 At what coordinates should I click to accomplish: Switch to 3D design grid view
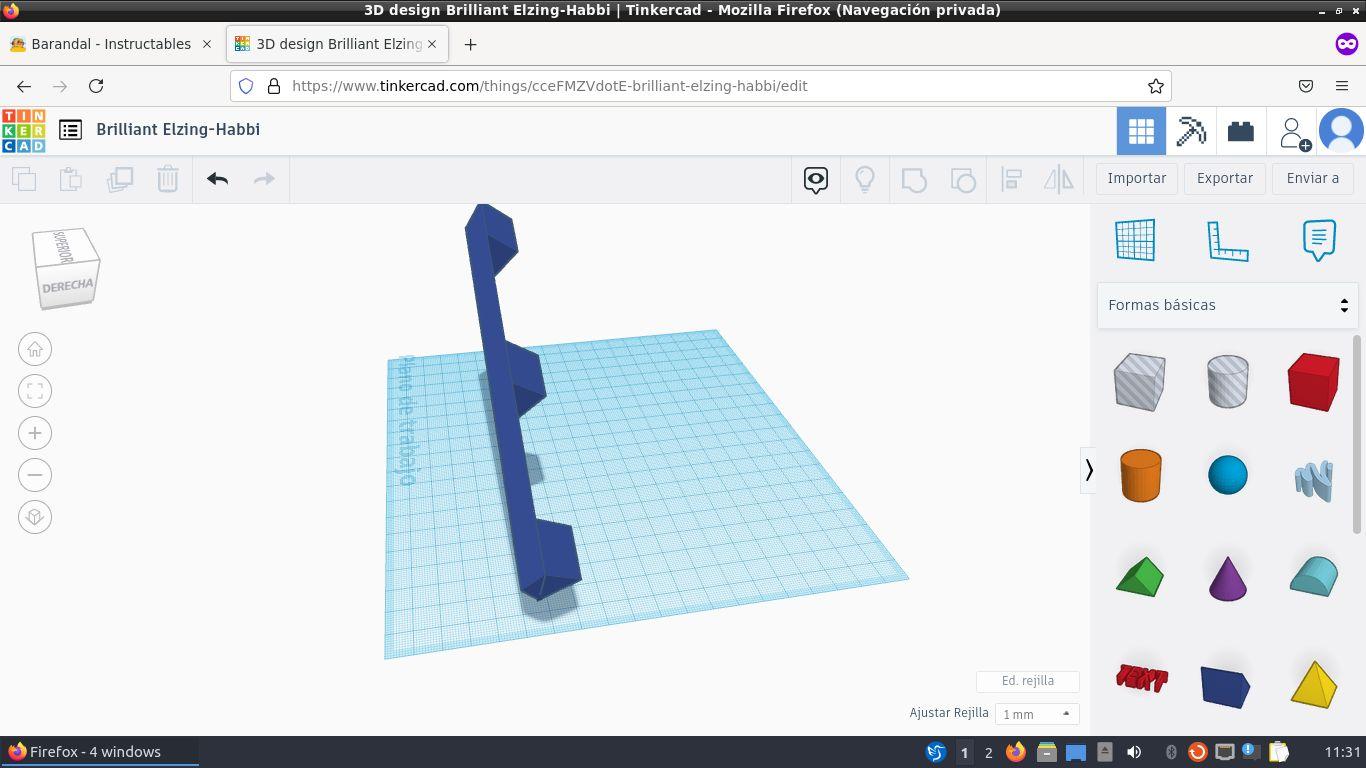(1141, 131)
